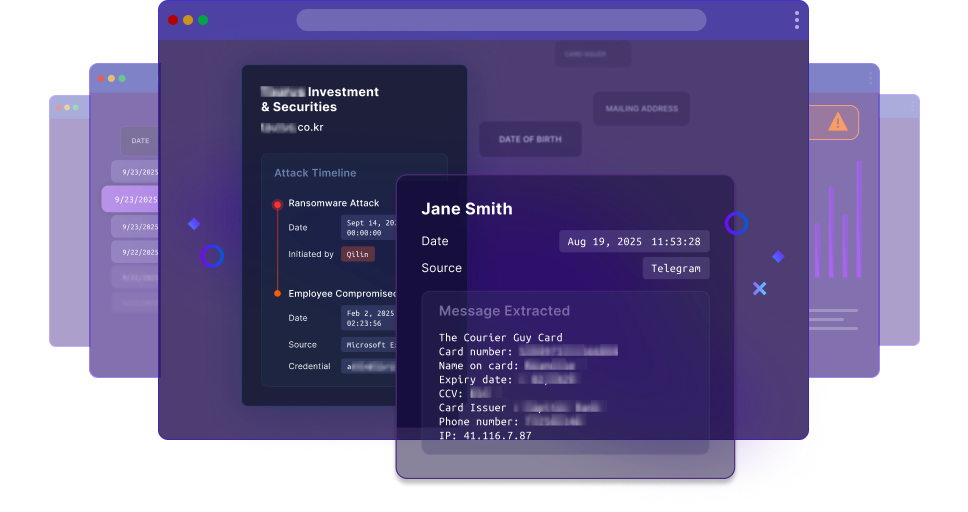Click the blue ring beside the Jane Smith card
Viewport: 968px width, 512px height.
point(736,223)
